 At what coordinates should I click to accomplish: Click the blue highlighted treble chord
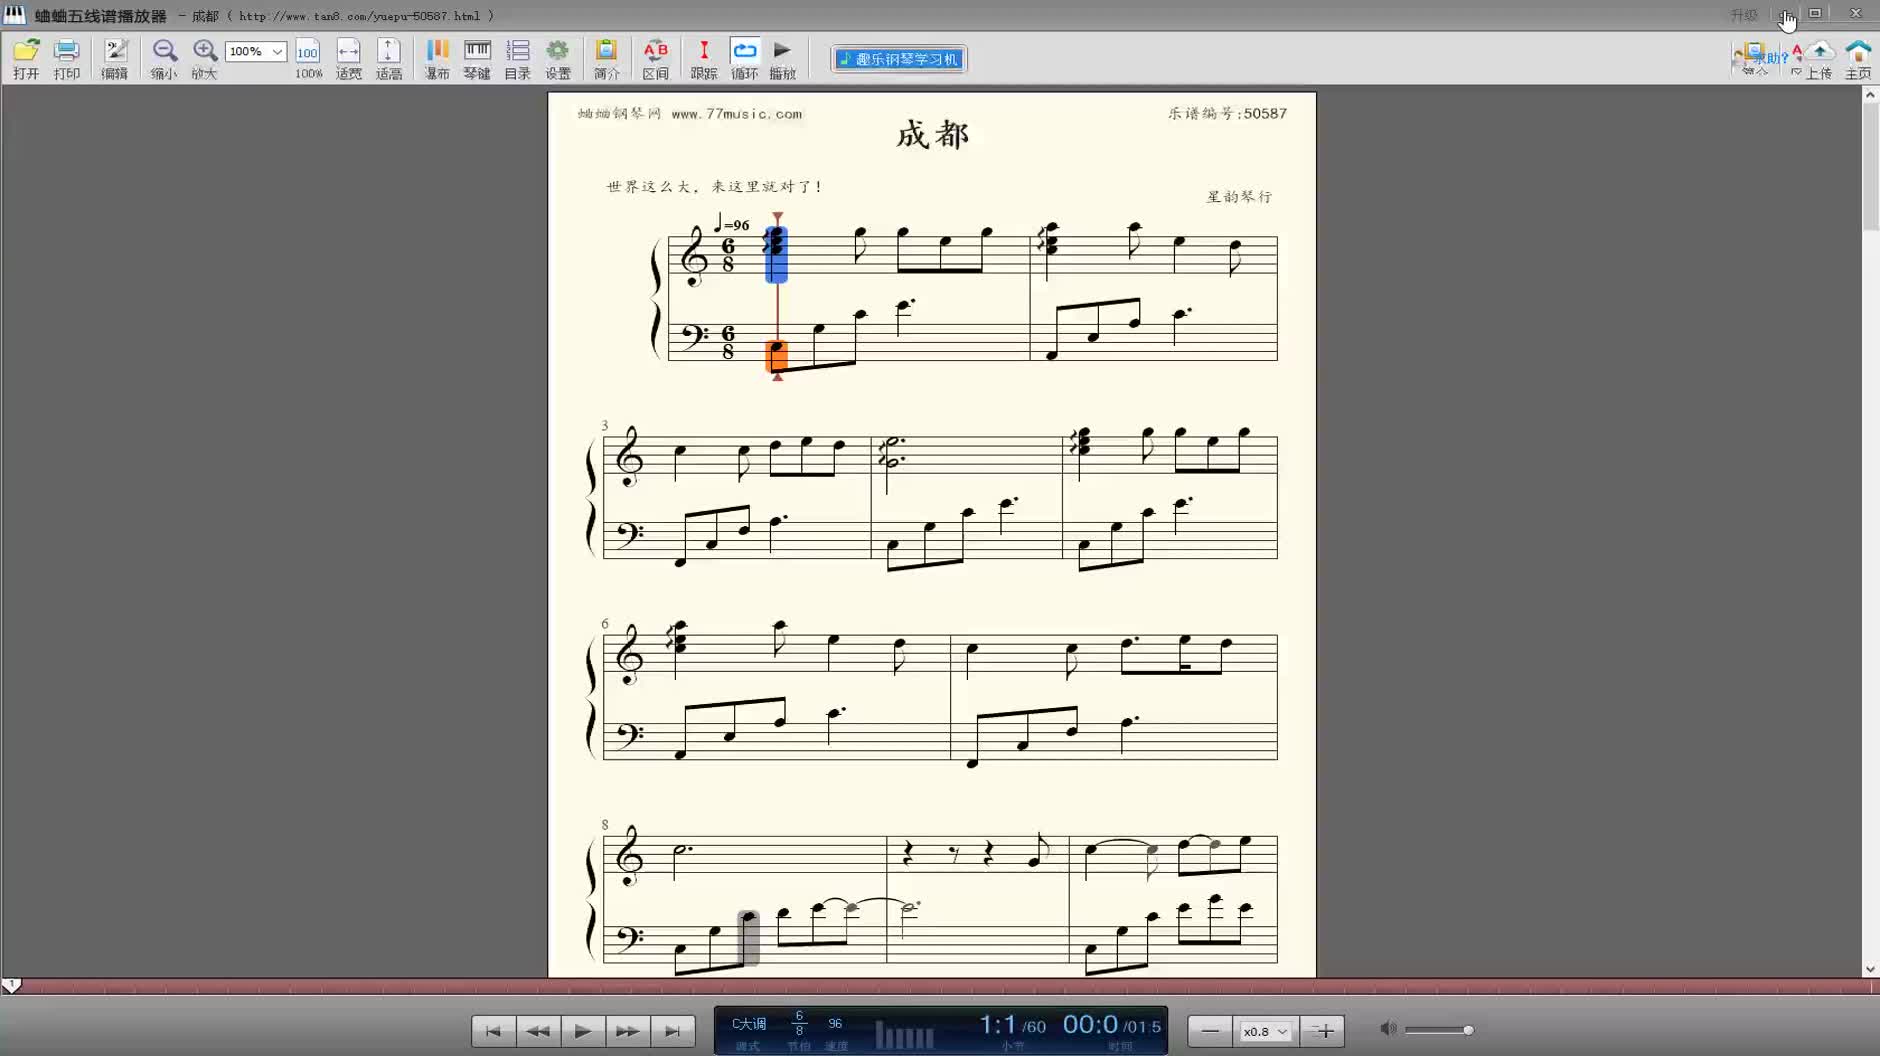(776, 254)
